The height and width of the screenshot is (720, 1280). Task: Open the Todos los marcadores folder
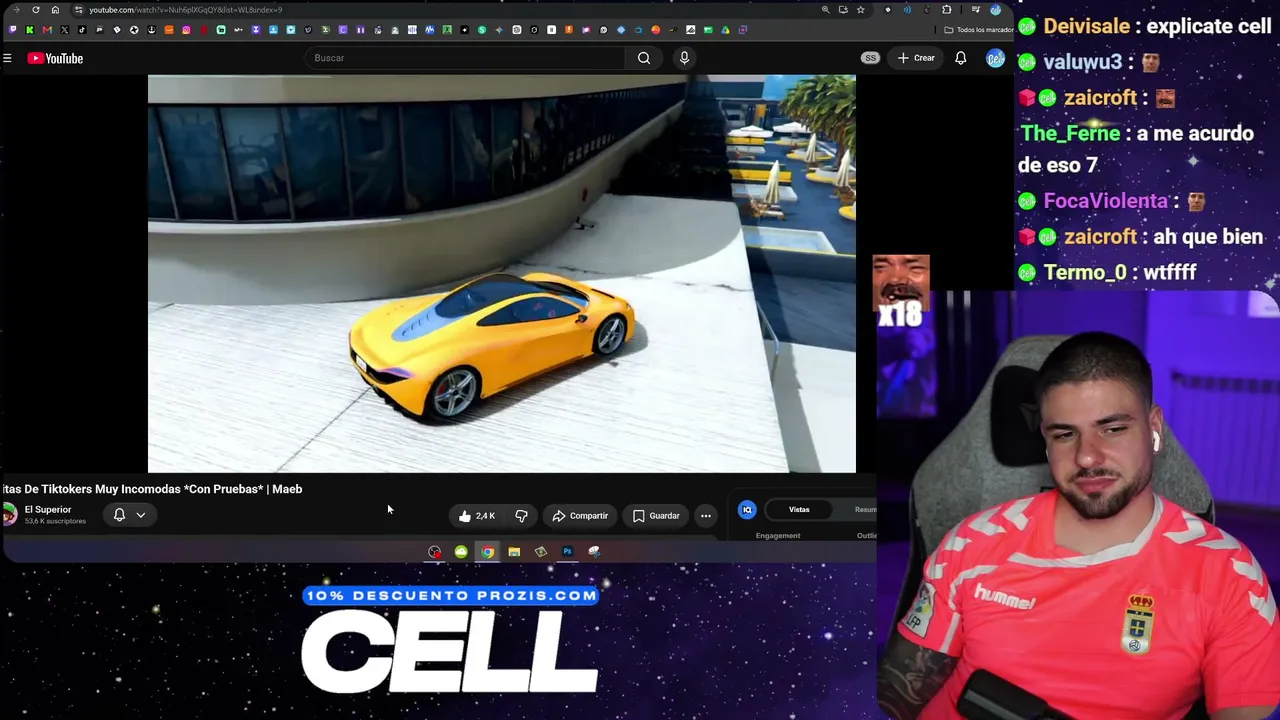point(980,30)
